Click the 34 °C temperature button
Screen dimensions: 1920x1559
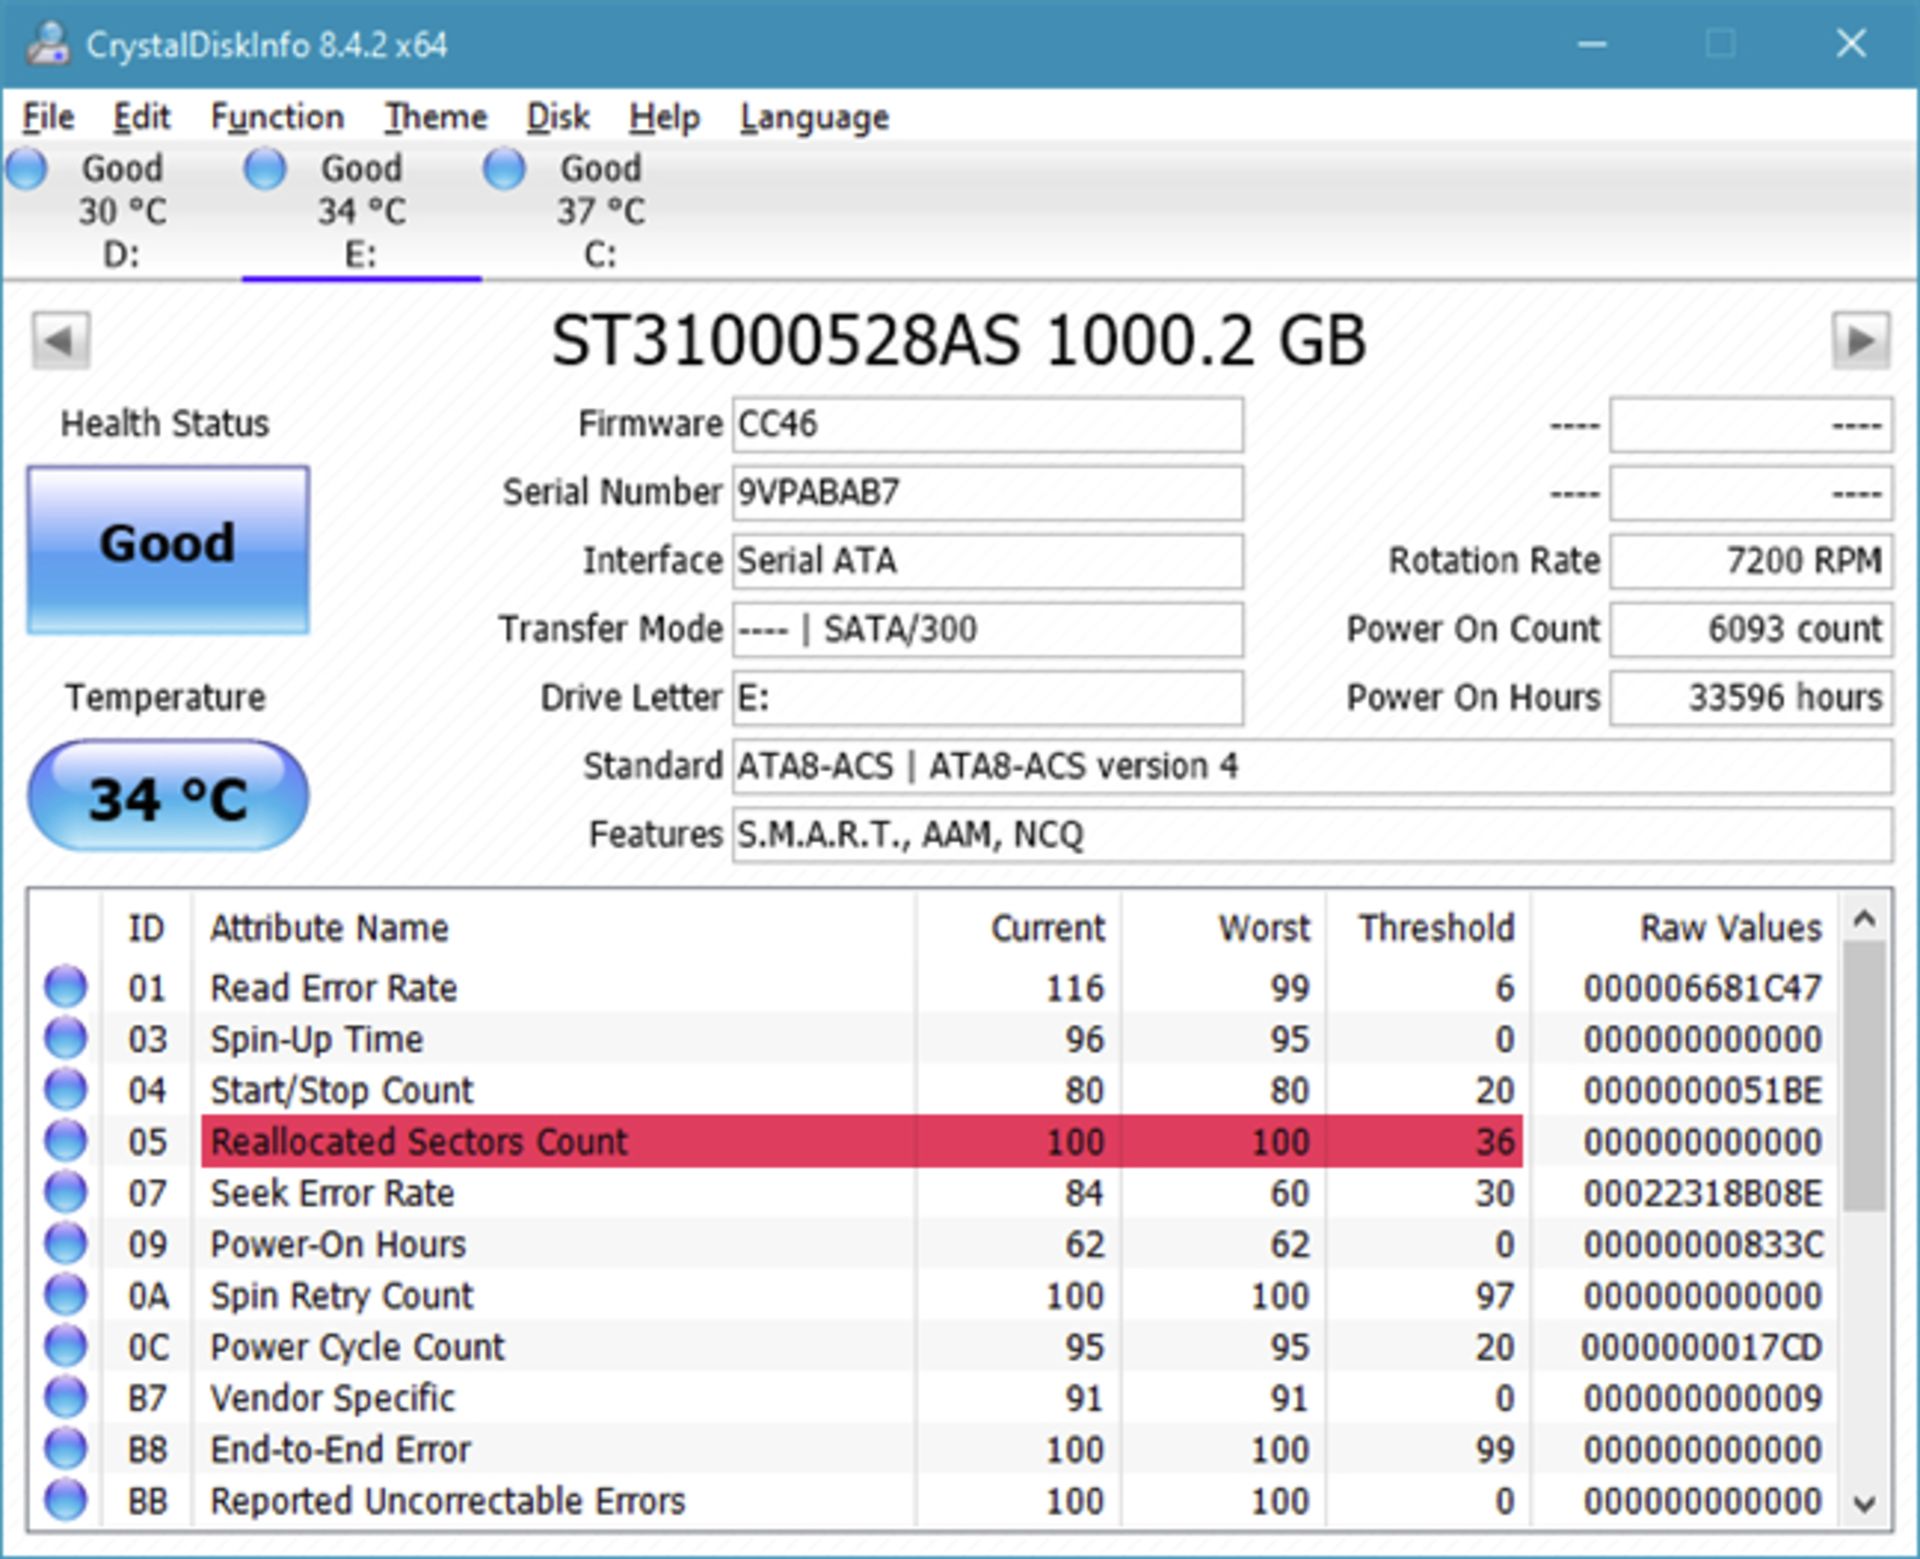pyautogui.click(x=168, y=797)
